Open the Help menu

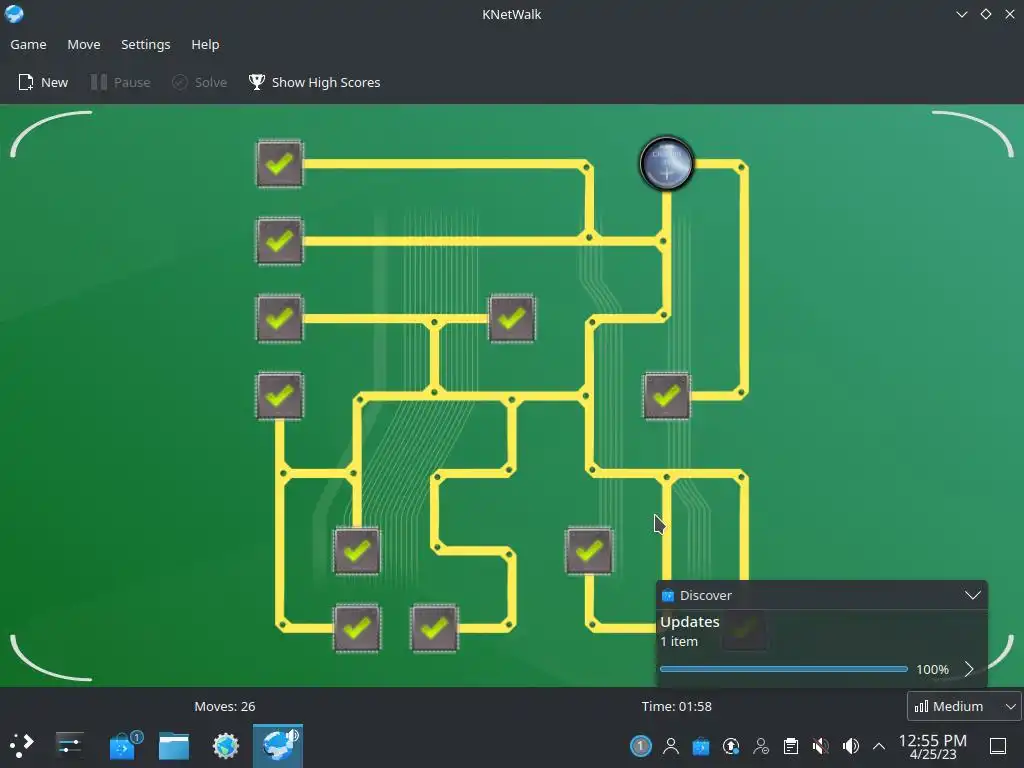tap(205, 44)
